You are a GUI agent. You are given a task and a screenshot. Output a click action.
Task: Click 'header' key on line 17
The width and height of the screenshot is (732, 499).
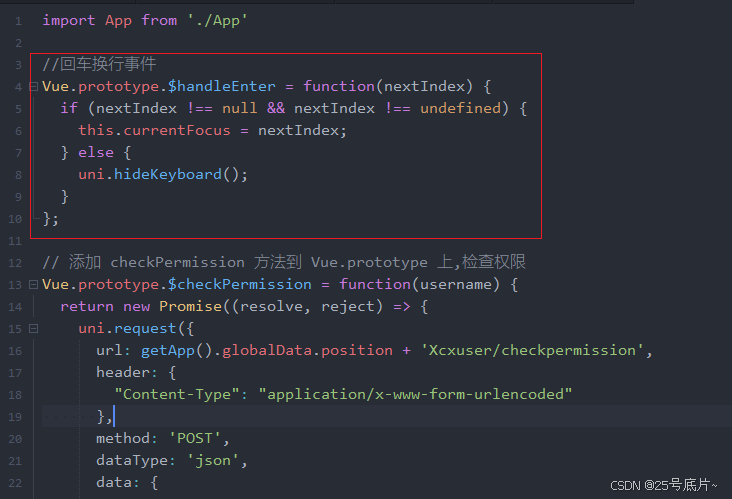tap(123, 372)
